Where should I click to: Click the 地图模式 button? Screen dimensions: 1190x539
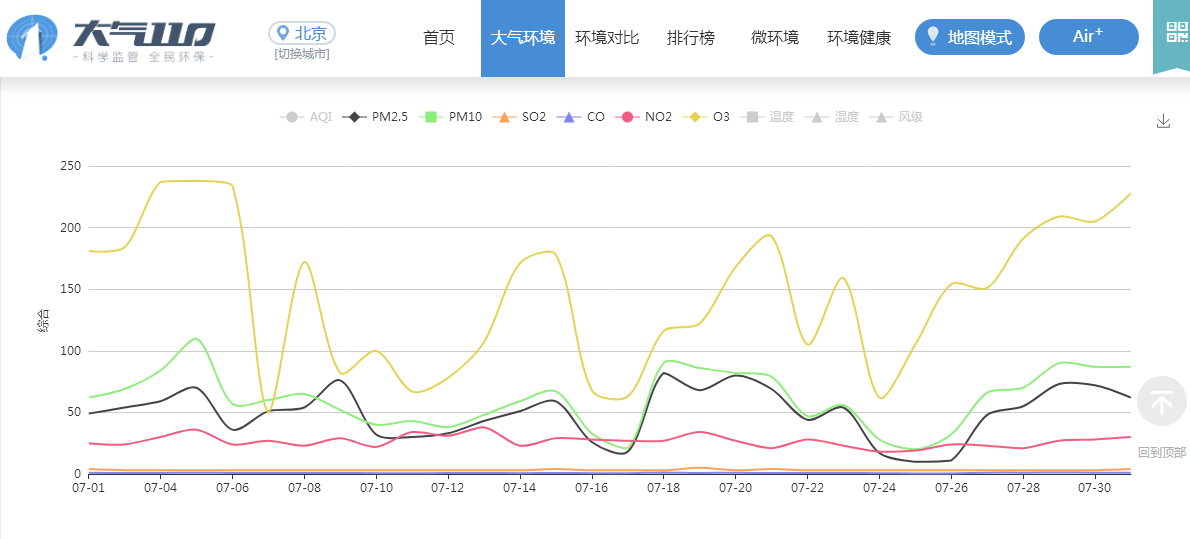pos(970,37)
